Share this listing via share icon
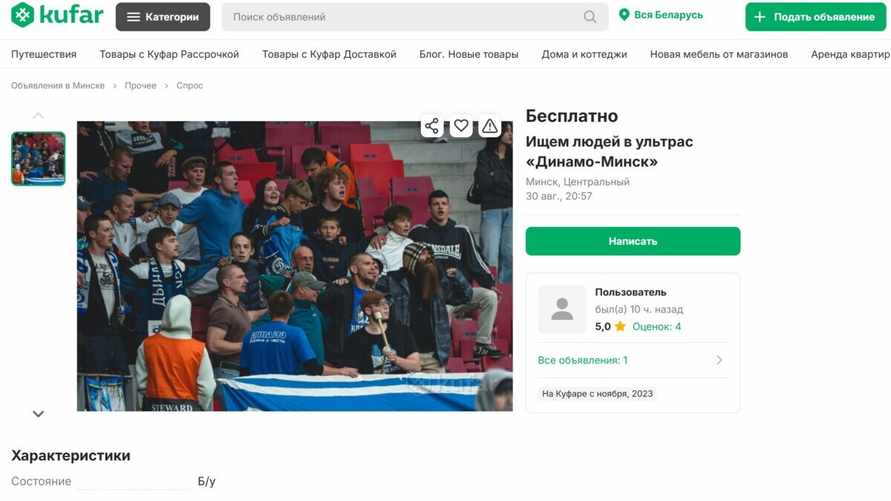Viewport: 891px width, 501px height. pyautogui.click(x=432, y=126)
